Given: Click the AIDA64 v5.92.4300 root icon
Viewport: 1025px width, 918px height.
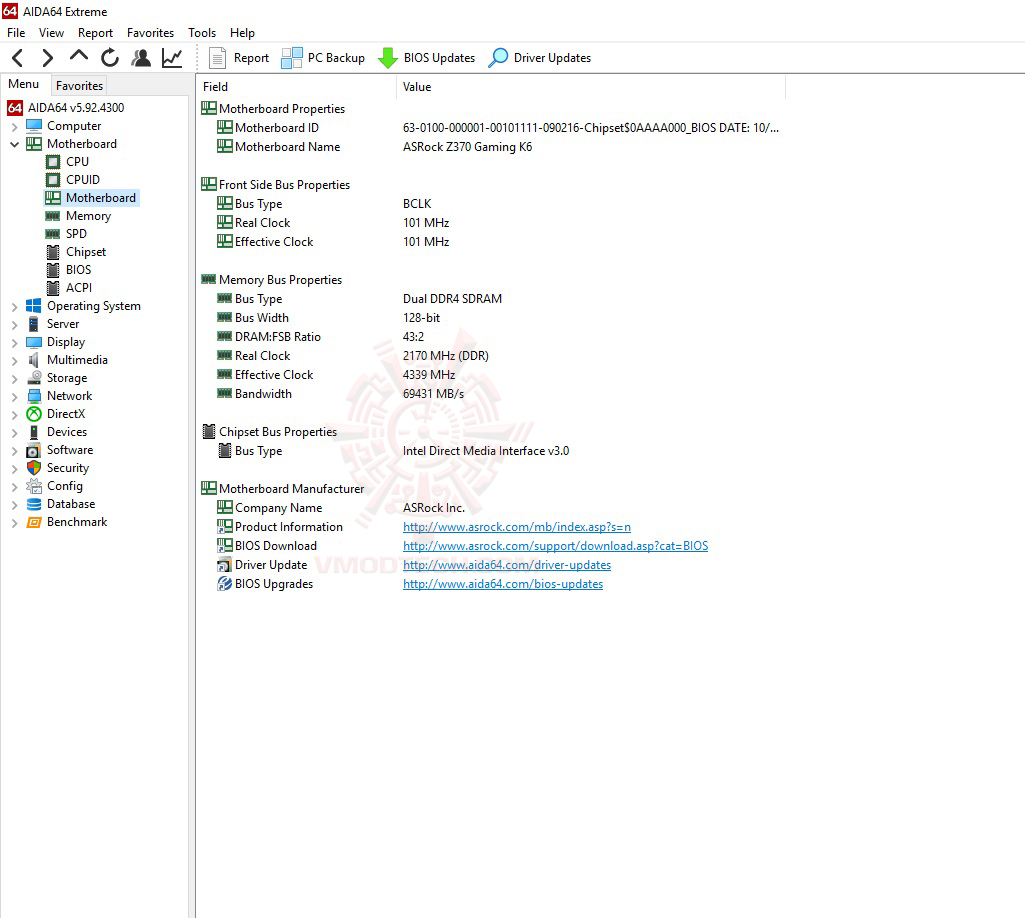Looking at the screenshot, I should (15, 108).
